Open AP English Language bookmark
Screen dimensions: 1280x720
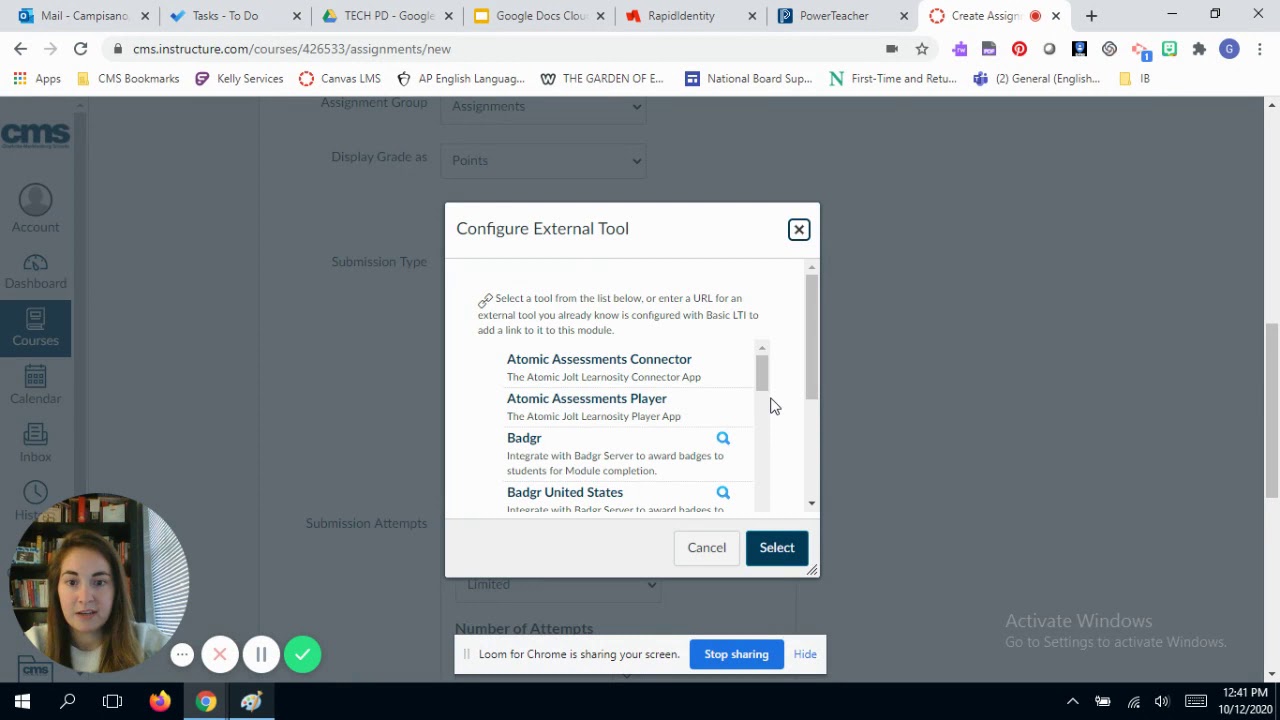(461, 79)
